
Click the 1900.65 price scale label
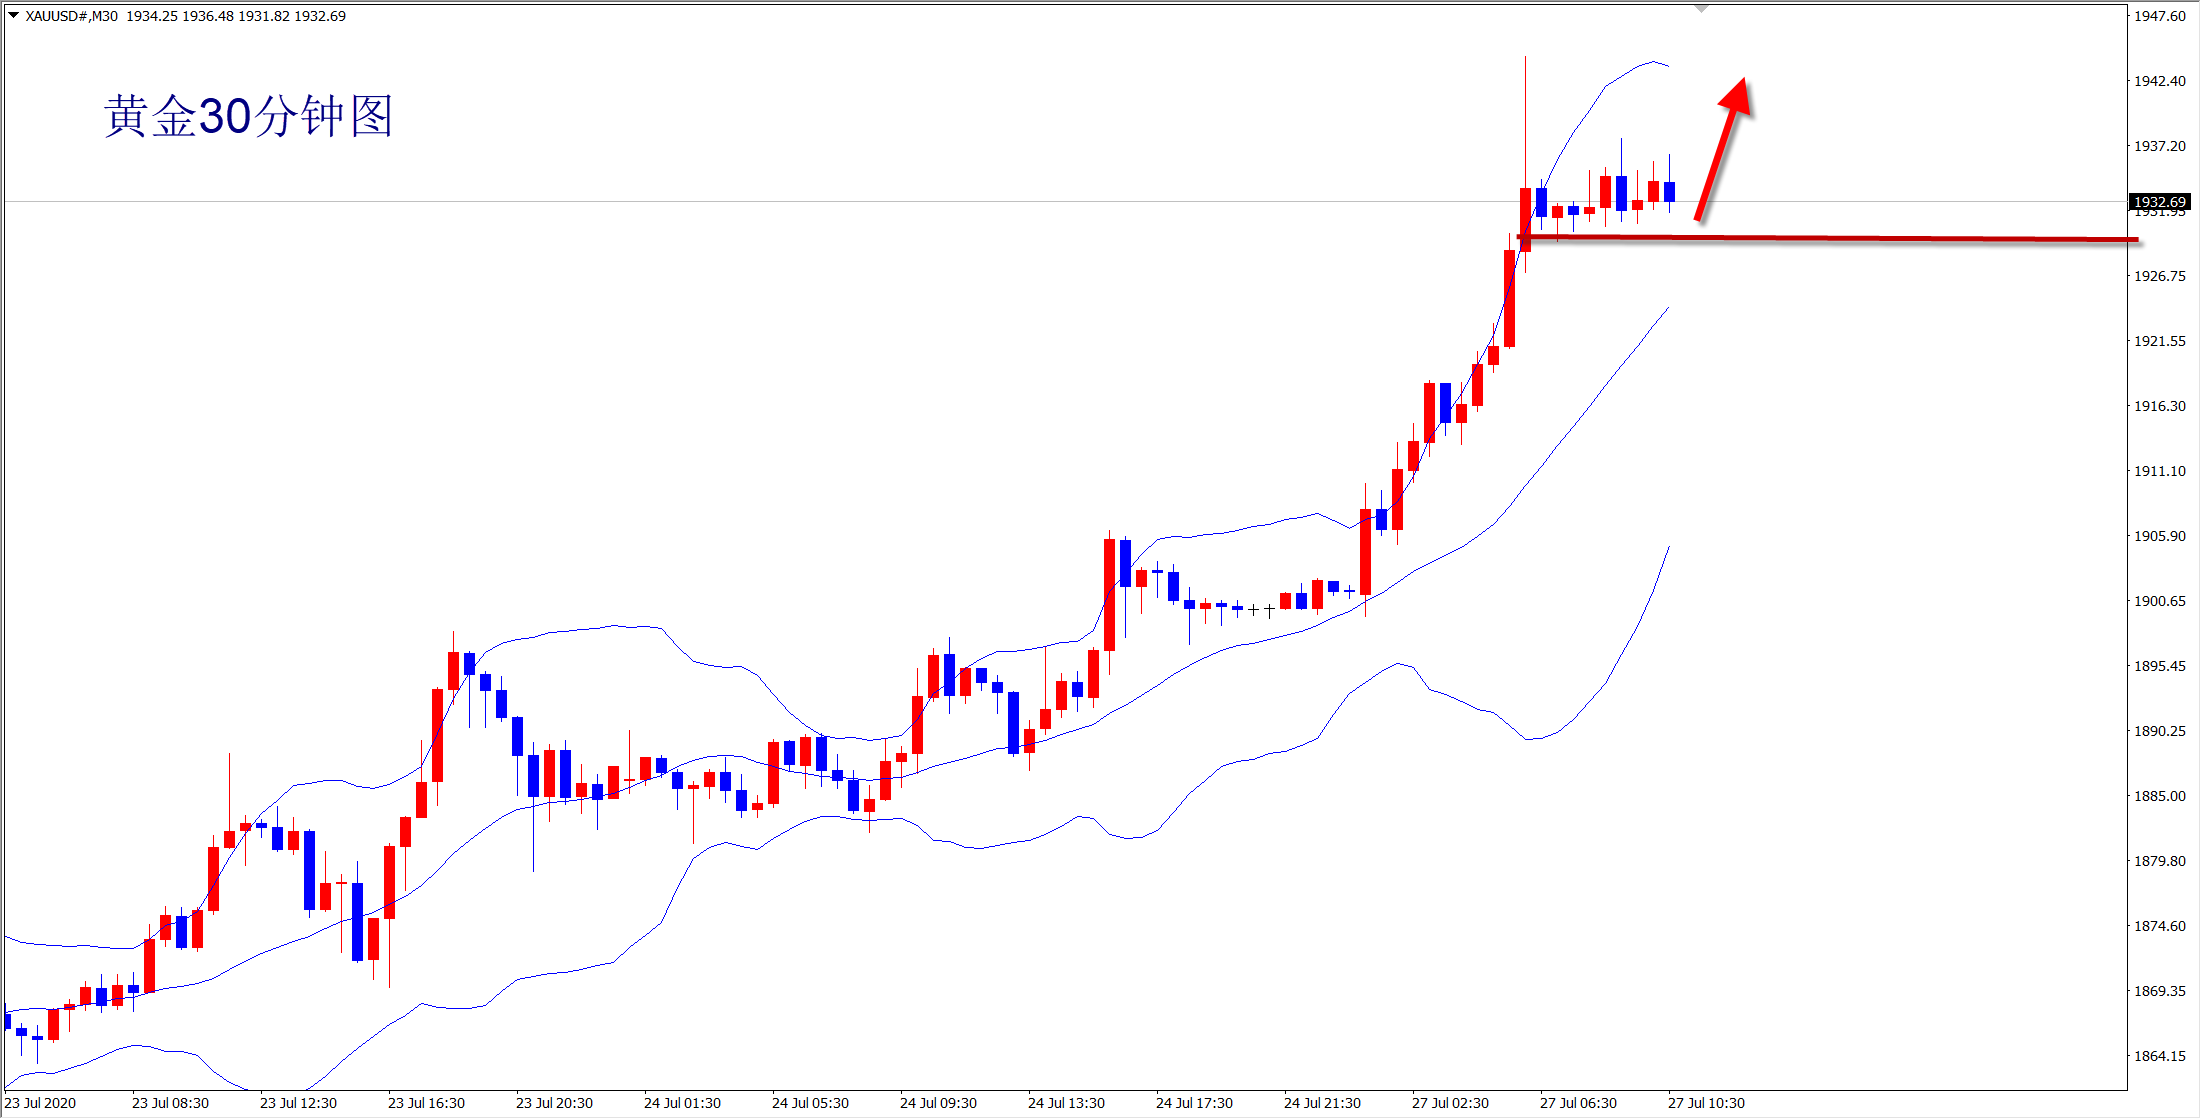(x=2160, y=601)
